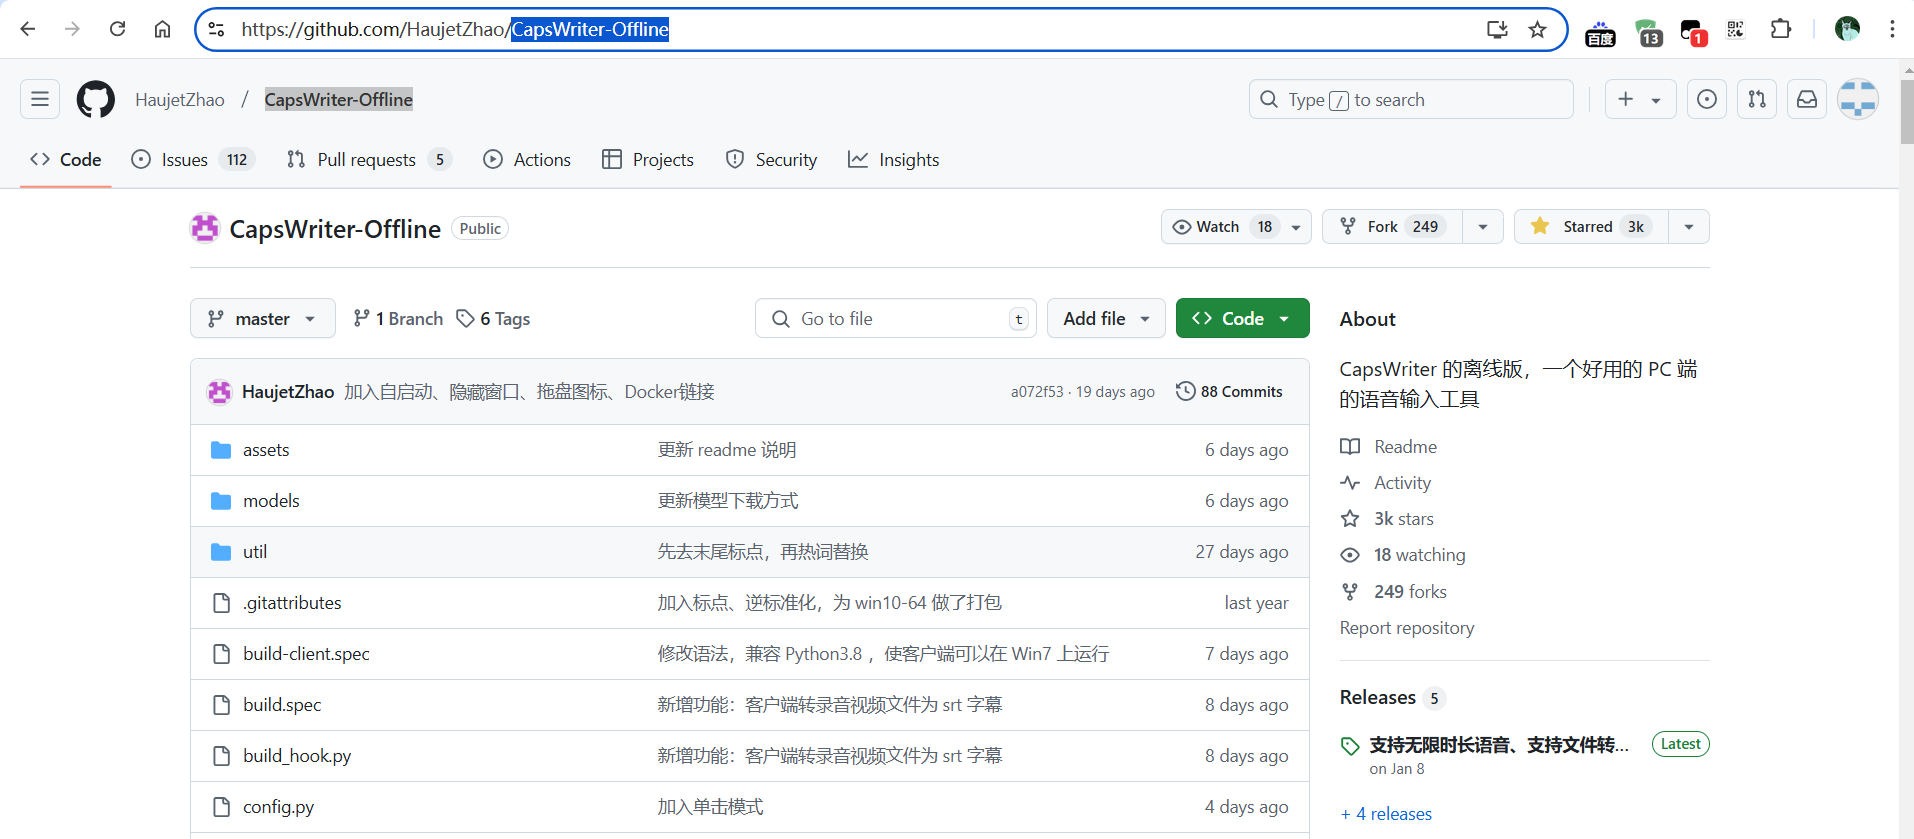Switch to the Issues tab
Image resolution: width=1914 pixels, height=839 pixels.
[194, 160]
